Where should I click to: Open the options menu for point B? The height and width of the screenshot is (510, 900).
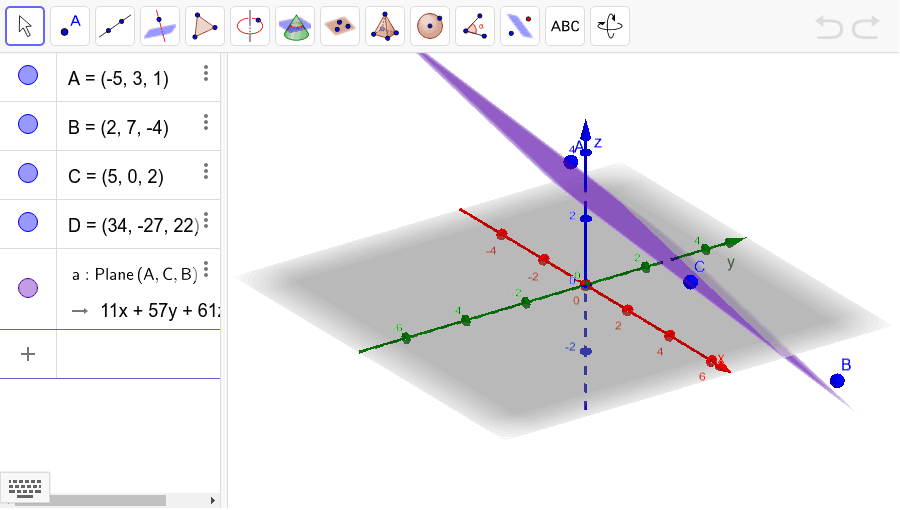pyautogui.click(x=205, y=122)
